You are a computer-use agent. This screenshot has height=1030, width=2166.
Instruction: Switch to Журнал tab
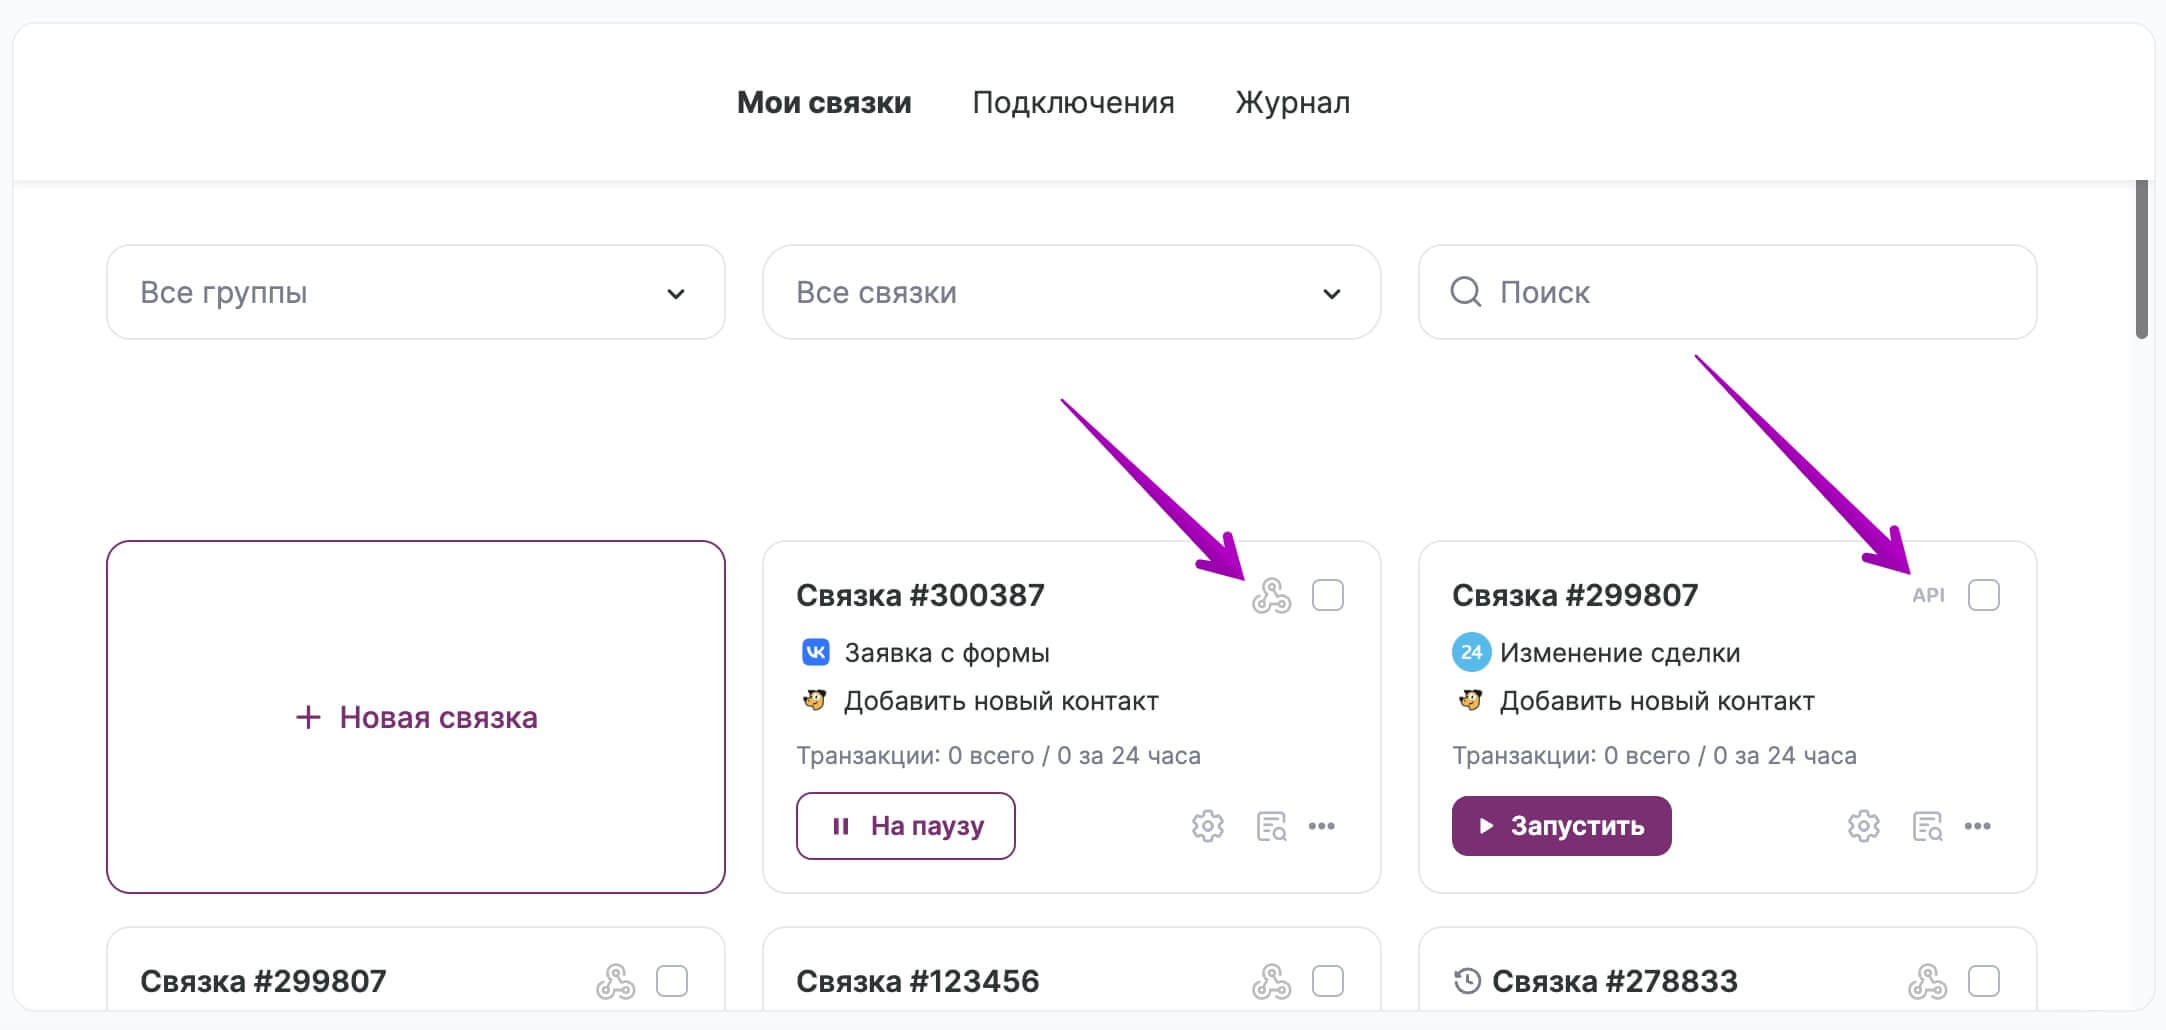coord(1293,102)
